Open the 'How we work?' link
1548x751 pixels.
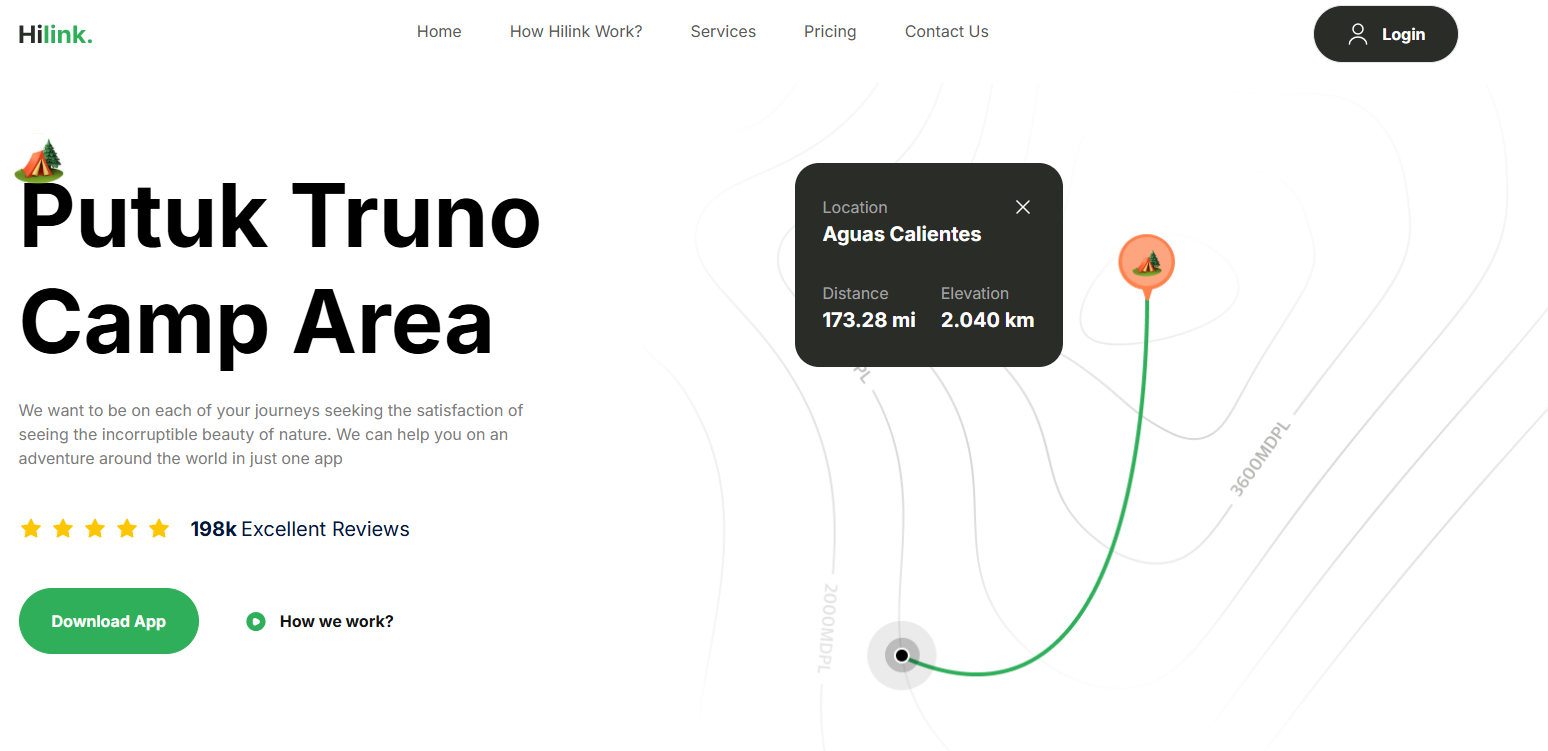337,621
